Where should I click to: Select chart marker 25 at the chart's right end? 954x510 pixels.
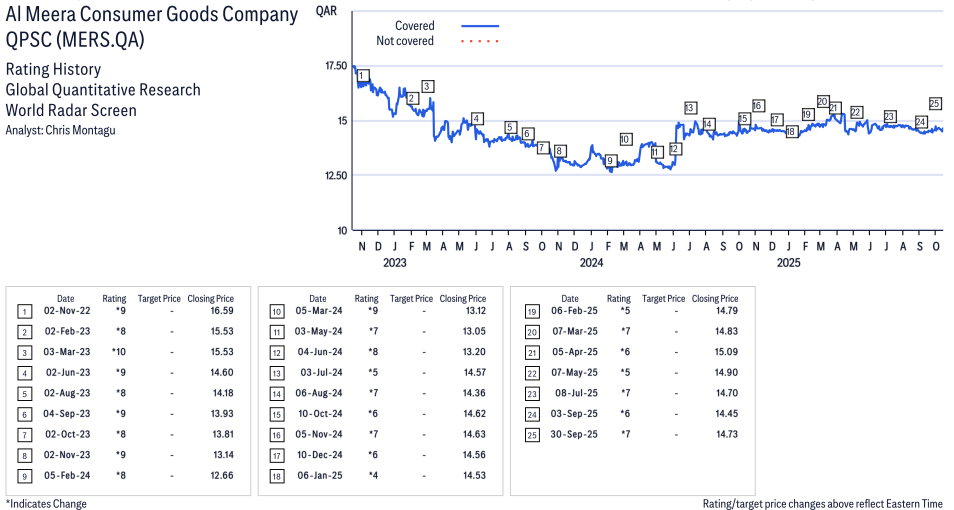point(935,103)
